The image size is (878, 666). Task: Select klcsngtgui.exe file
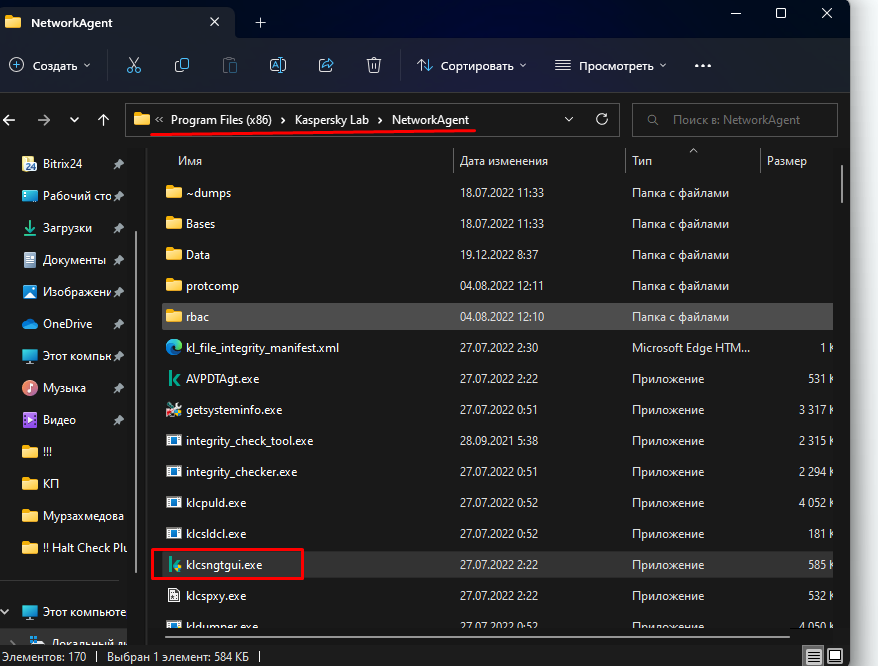497,565
